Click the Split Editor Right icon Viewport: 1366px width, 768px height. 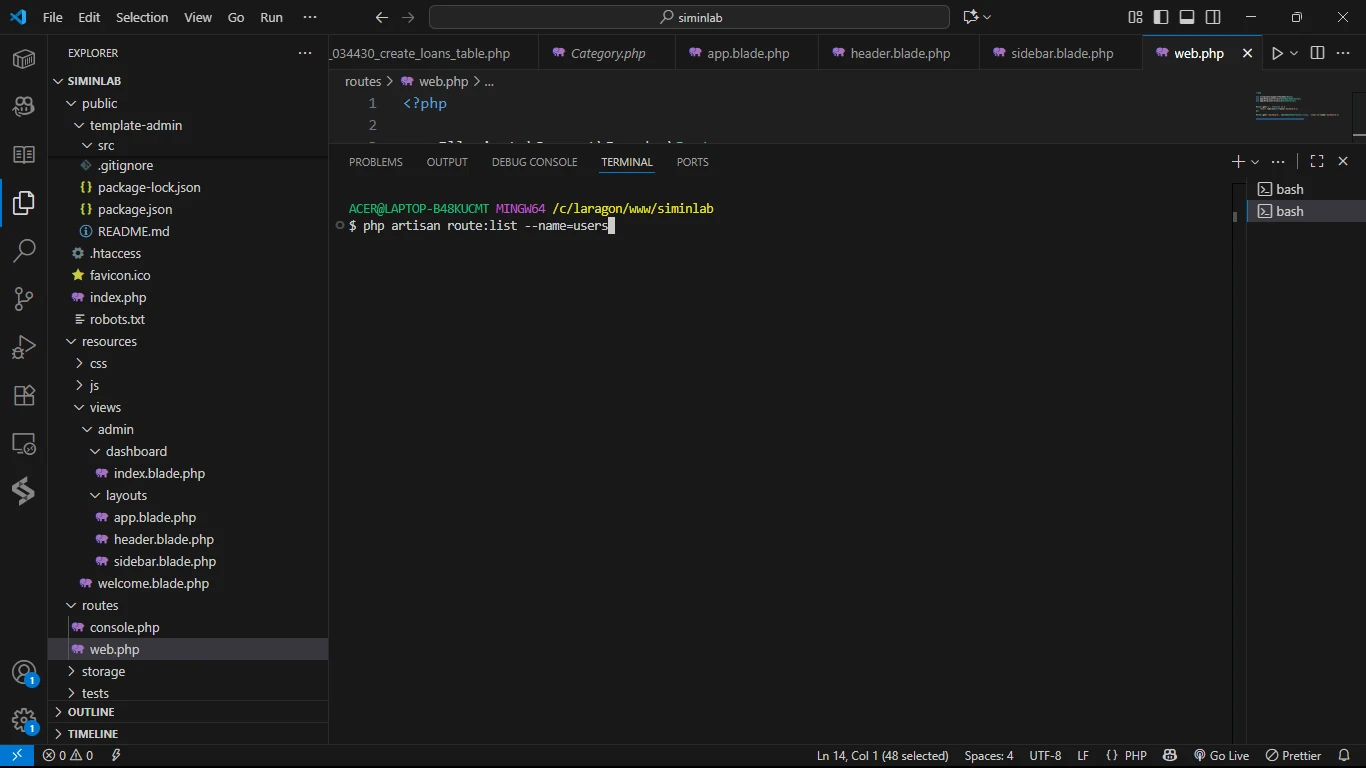1317,53
